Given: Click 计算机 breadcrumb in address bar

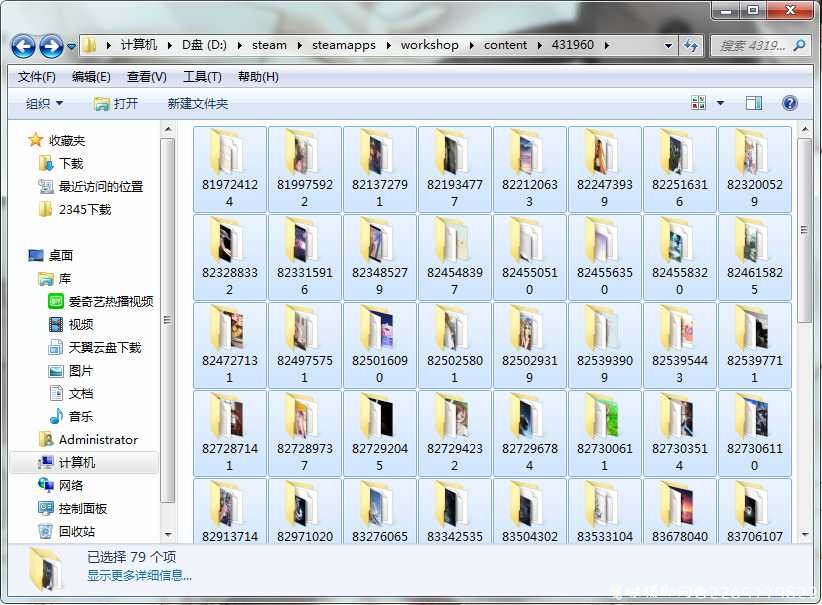Looking at the screenshot, I should click(x=138, y=45).
